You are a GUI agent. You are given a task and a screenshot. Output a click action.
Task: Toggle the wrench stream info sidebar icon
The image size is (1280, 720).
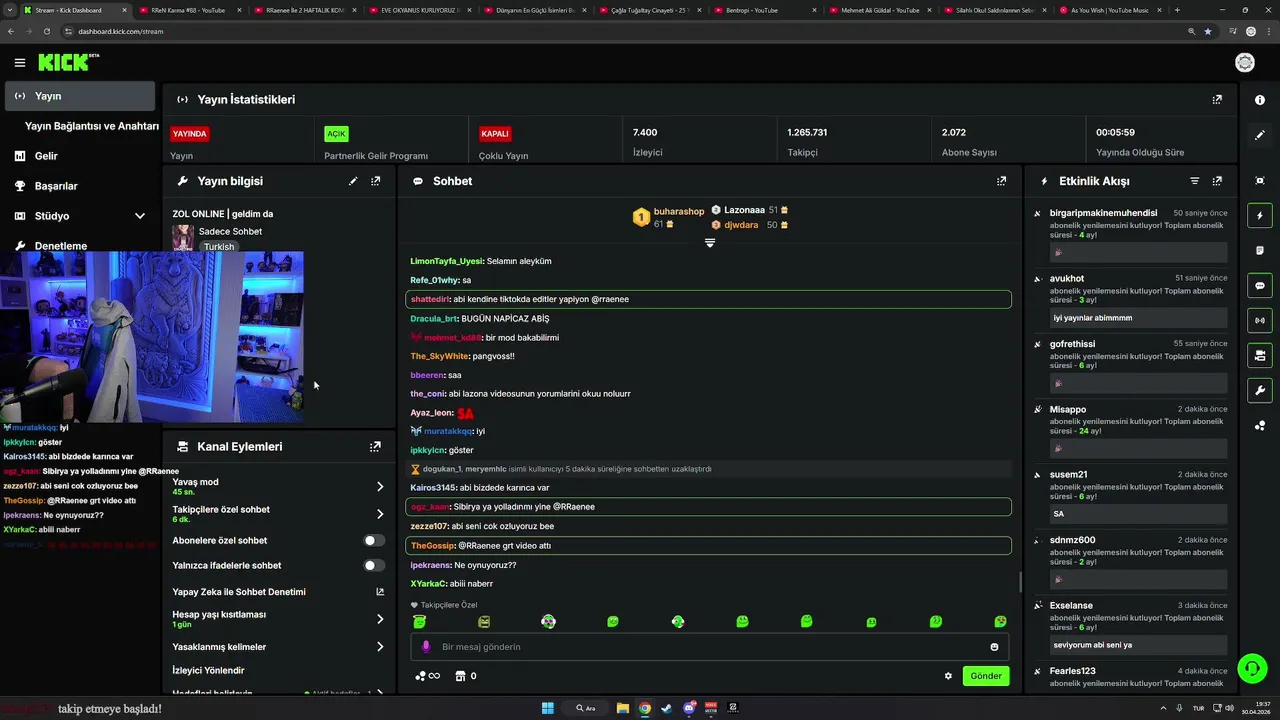(x=1260, y=390)
